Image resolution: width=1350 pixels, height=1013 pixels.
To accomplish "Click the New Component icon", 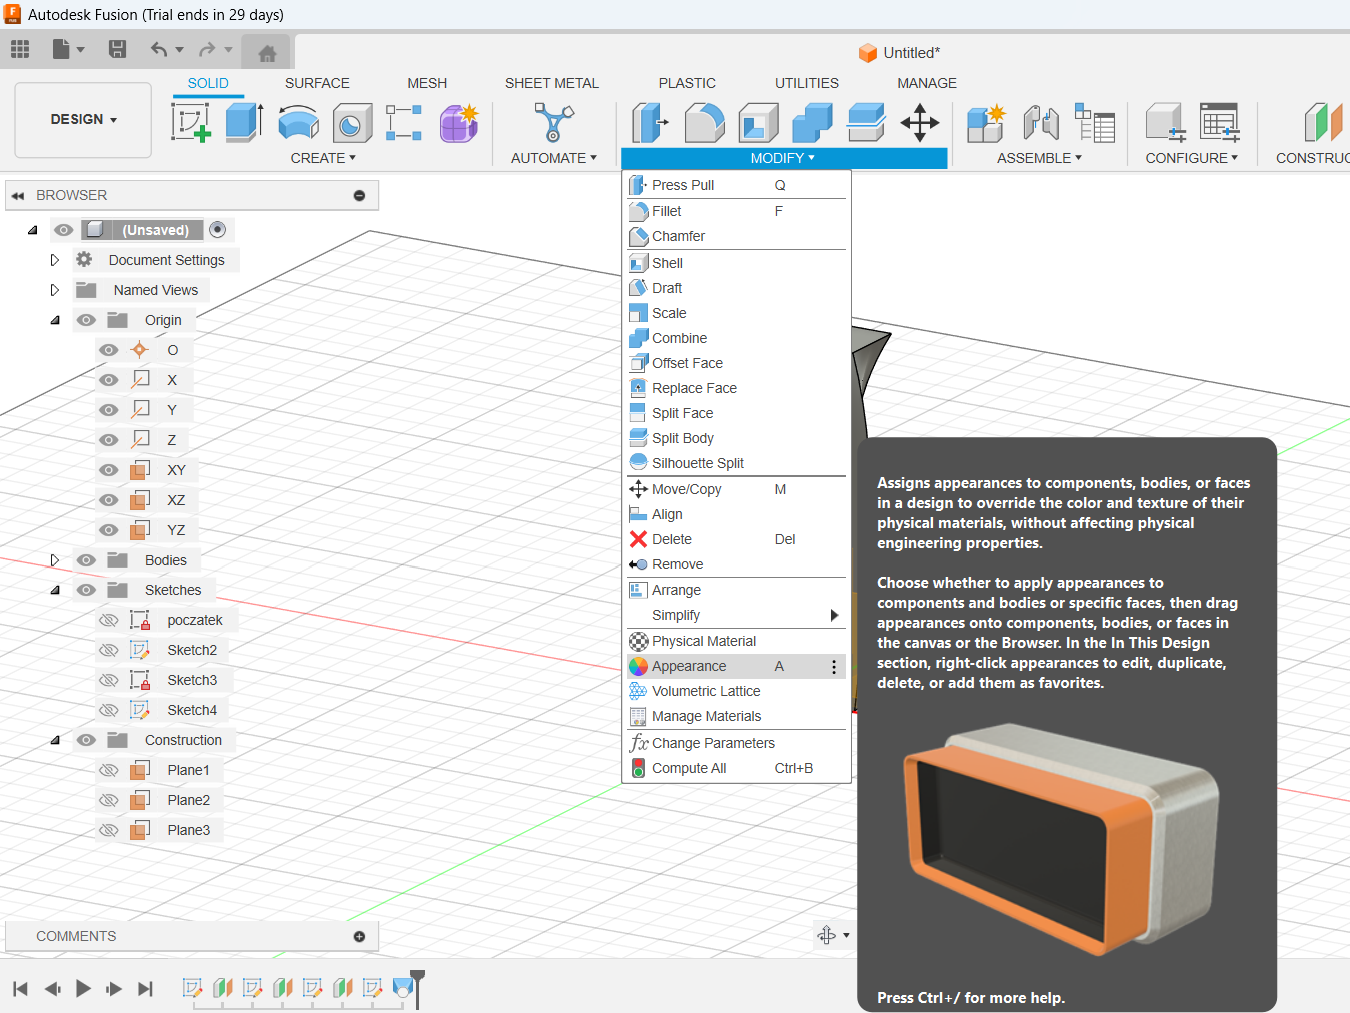I will click(986, 123).
